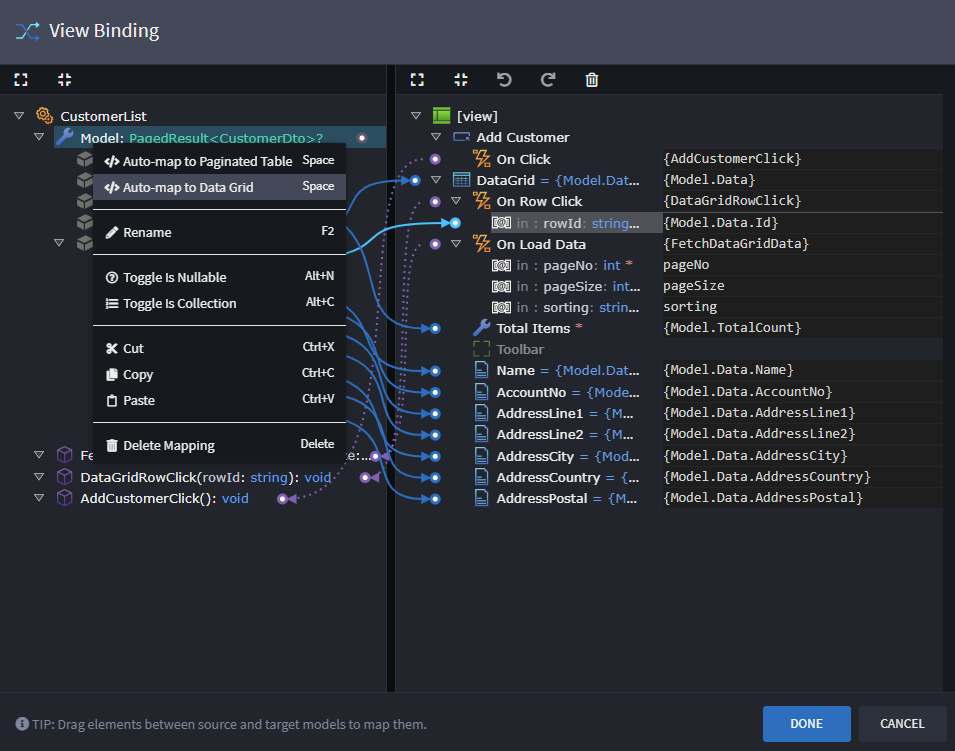
Task: Click purple connector beside AddCustomerClick
Action: tap(283, 499)
